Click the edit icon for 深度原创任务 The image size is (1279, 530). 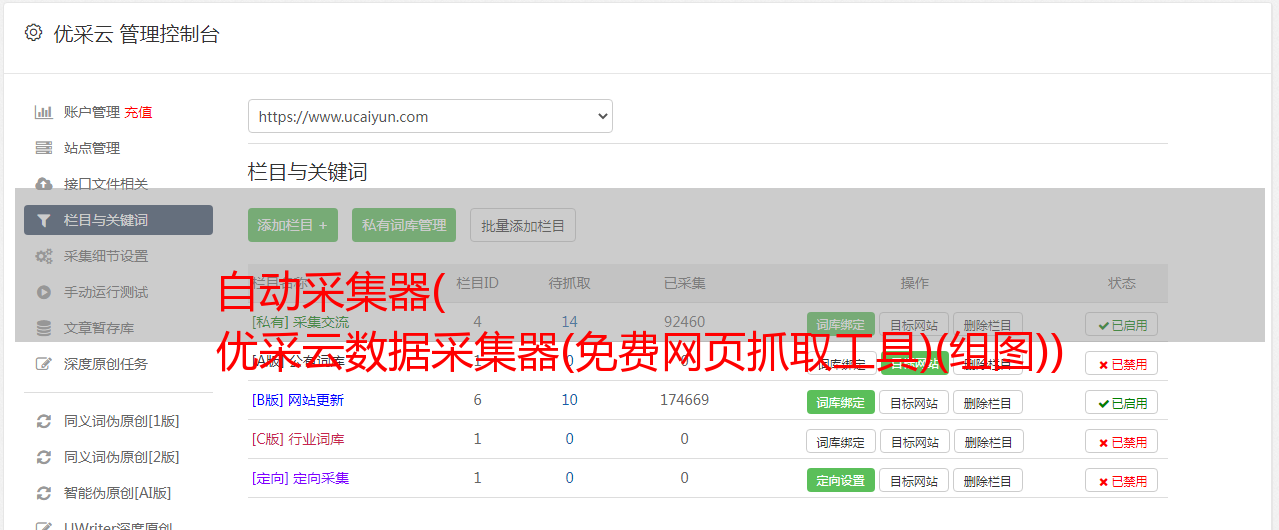pos(44,364)
